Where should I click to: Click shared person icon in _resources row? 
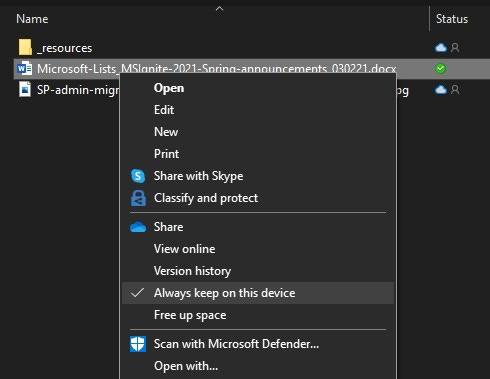(455, 48)
